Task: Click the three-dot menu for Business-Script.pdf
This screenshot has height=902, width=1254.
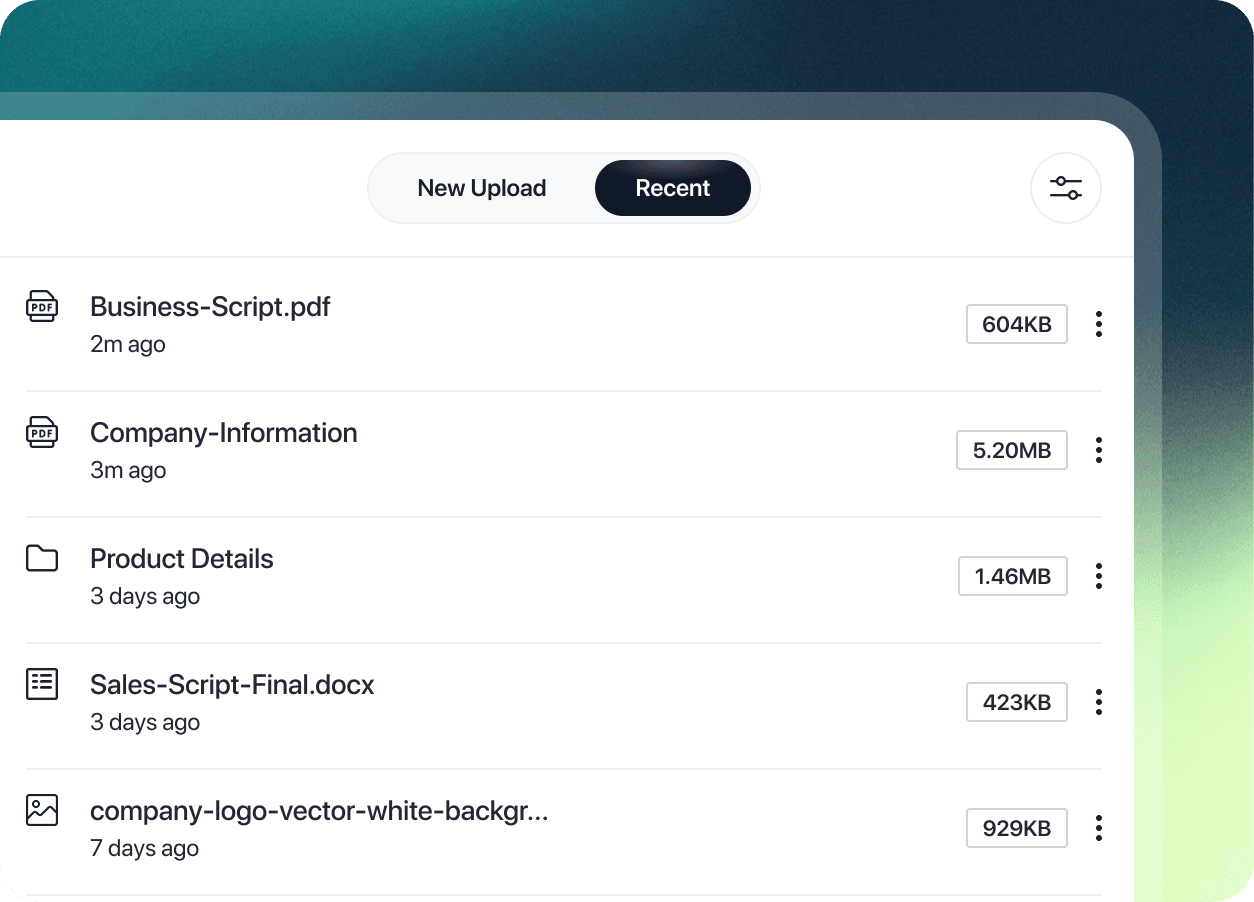Action: point(1098,324)
